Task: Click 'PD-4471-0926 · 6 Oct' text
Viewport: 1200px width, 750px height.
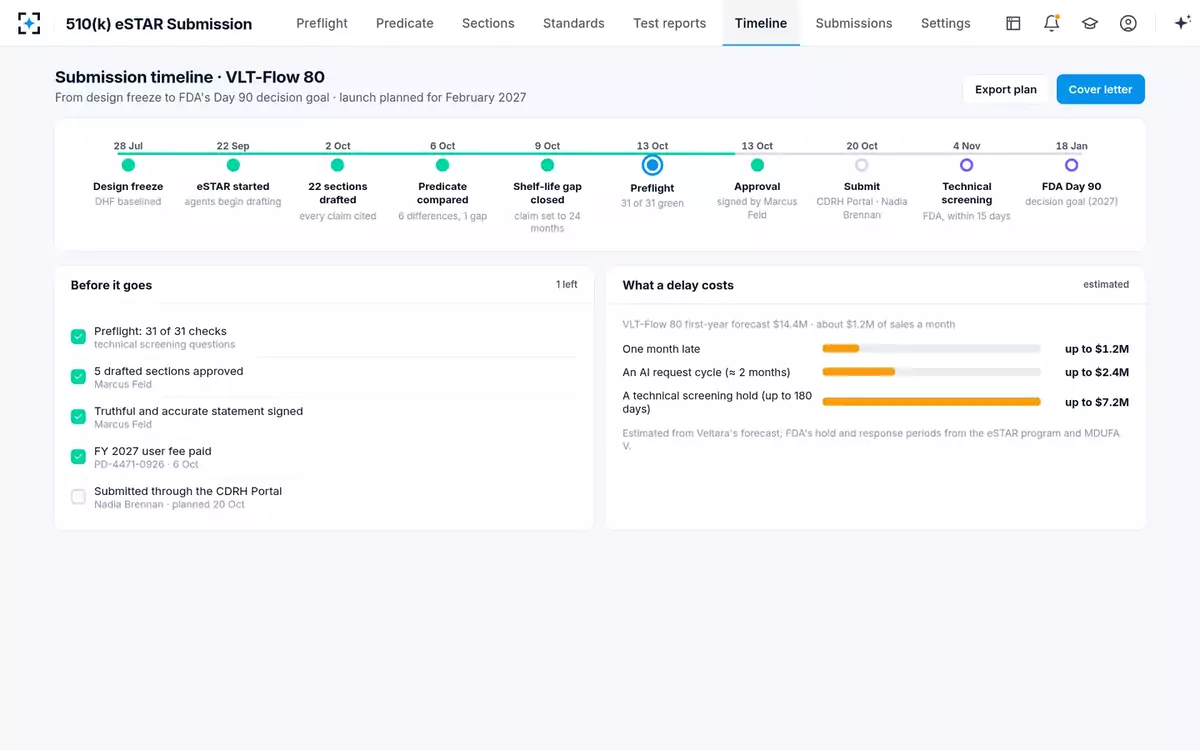Action: tap(146, 464)
